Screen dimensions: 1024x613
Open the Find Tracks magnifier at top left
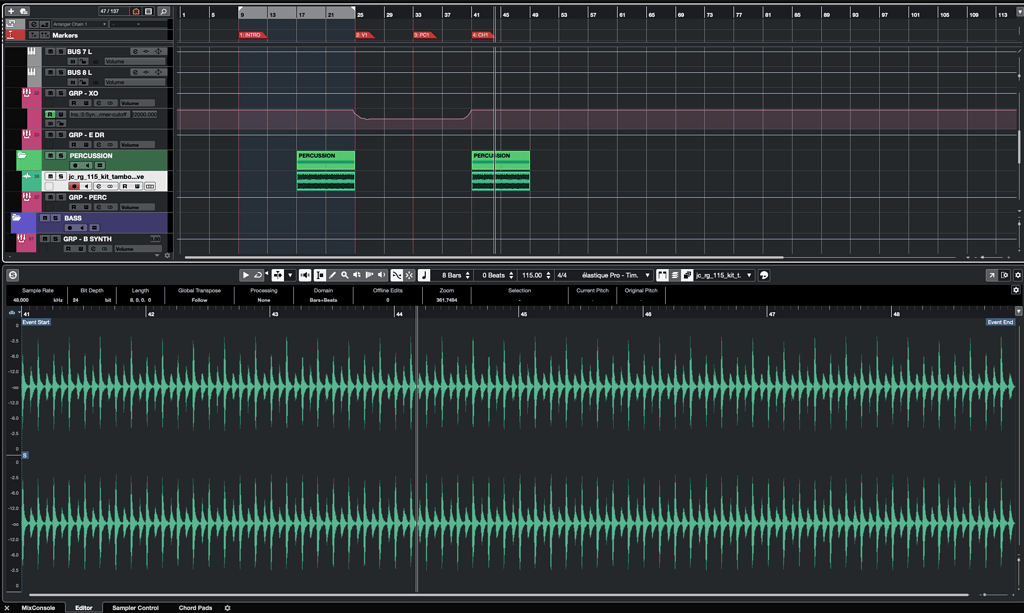click(x=163, y=12)
